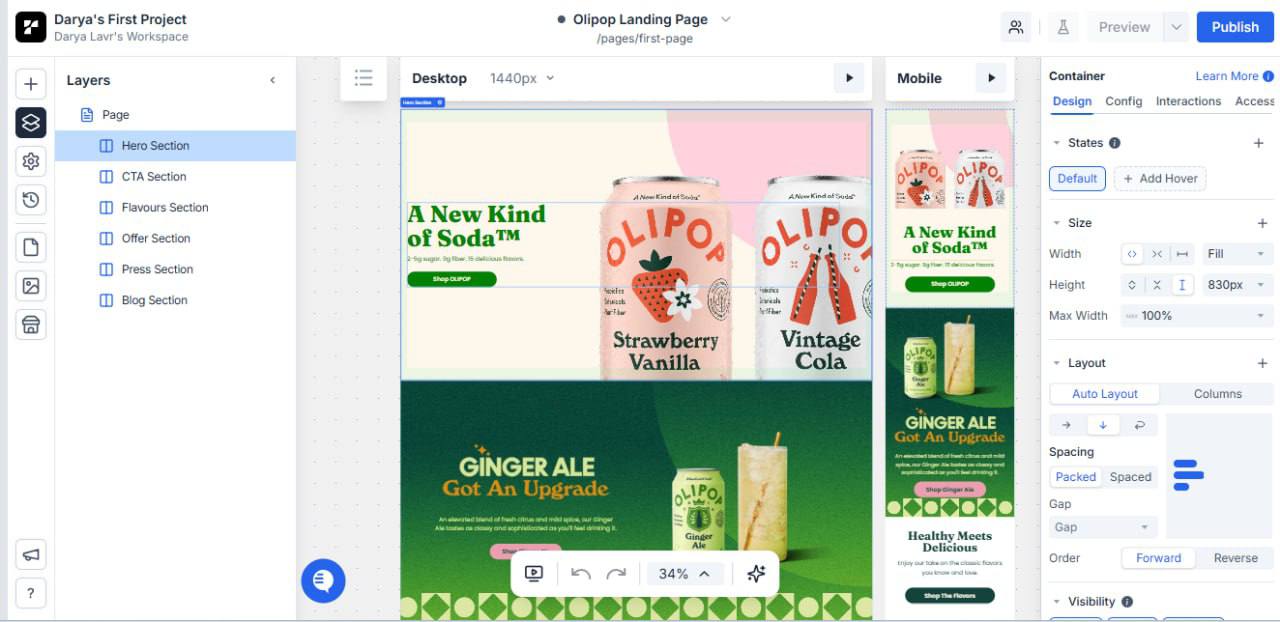
Task: Open the dropdown arrow next to Preview
Action: (x=1177, y=27)
